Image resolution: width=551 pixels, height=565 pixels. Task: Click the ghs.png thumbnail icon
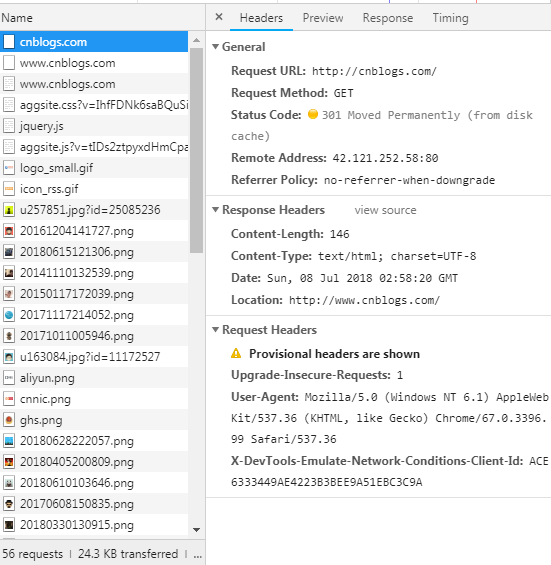[x=9, y=419]
